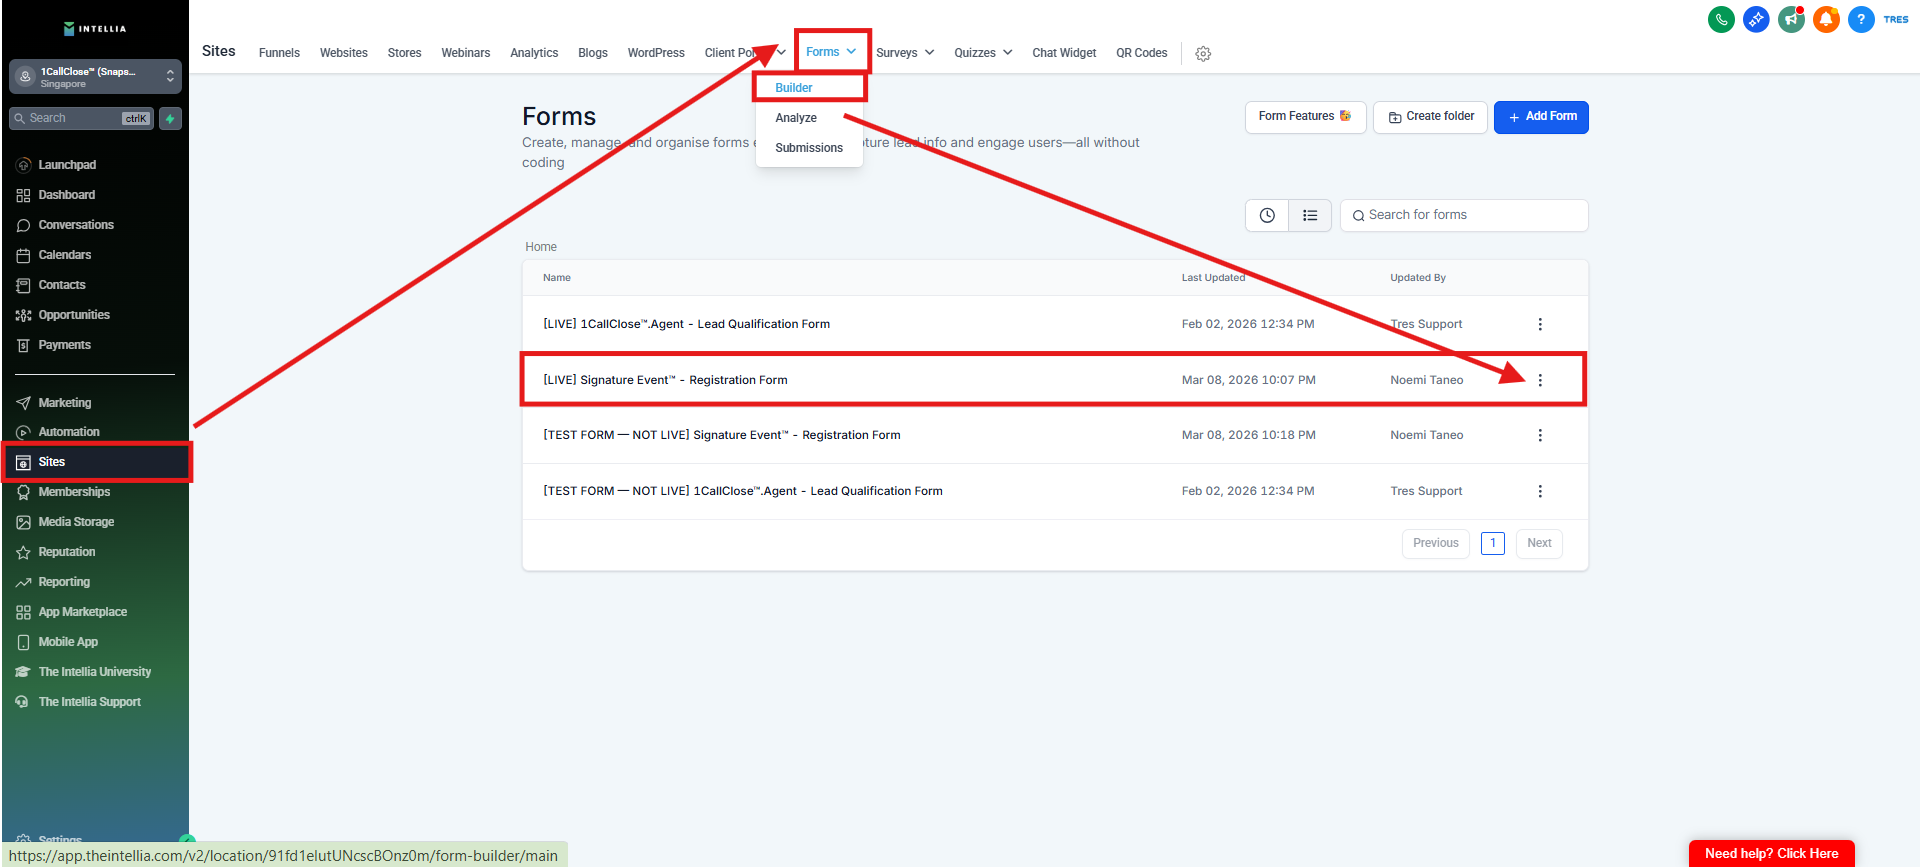Open the orange notifications bell
Viewport: 1920px width, 867px height.
pos(1826,19)
